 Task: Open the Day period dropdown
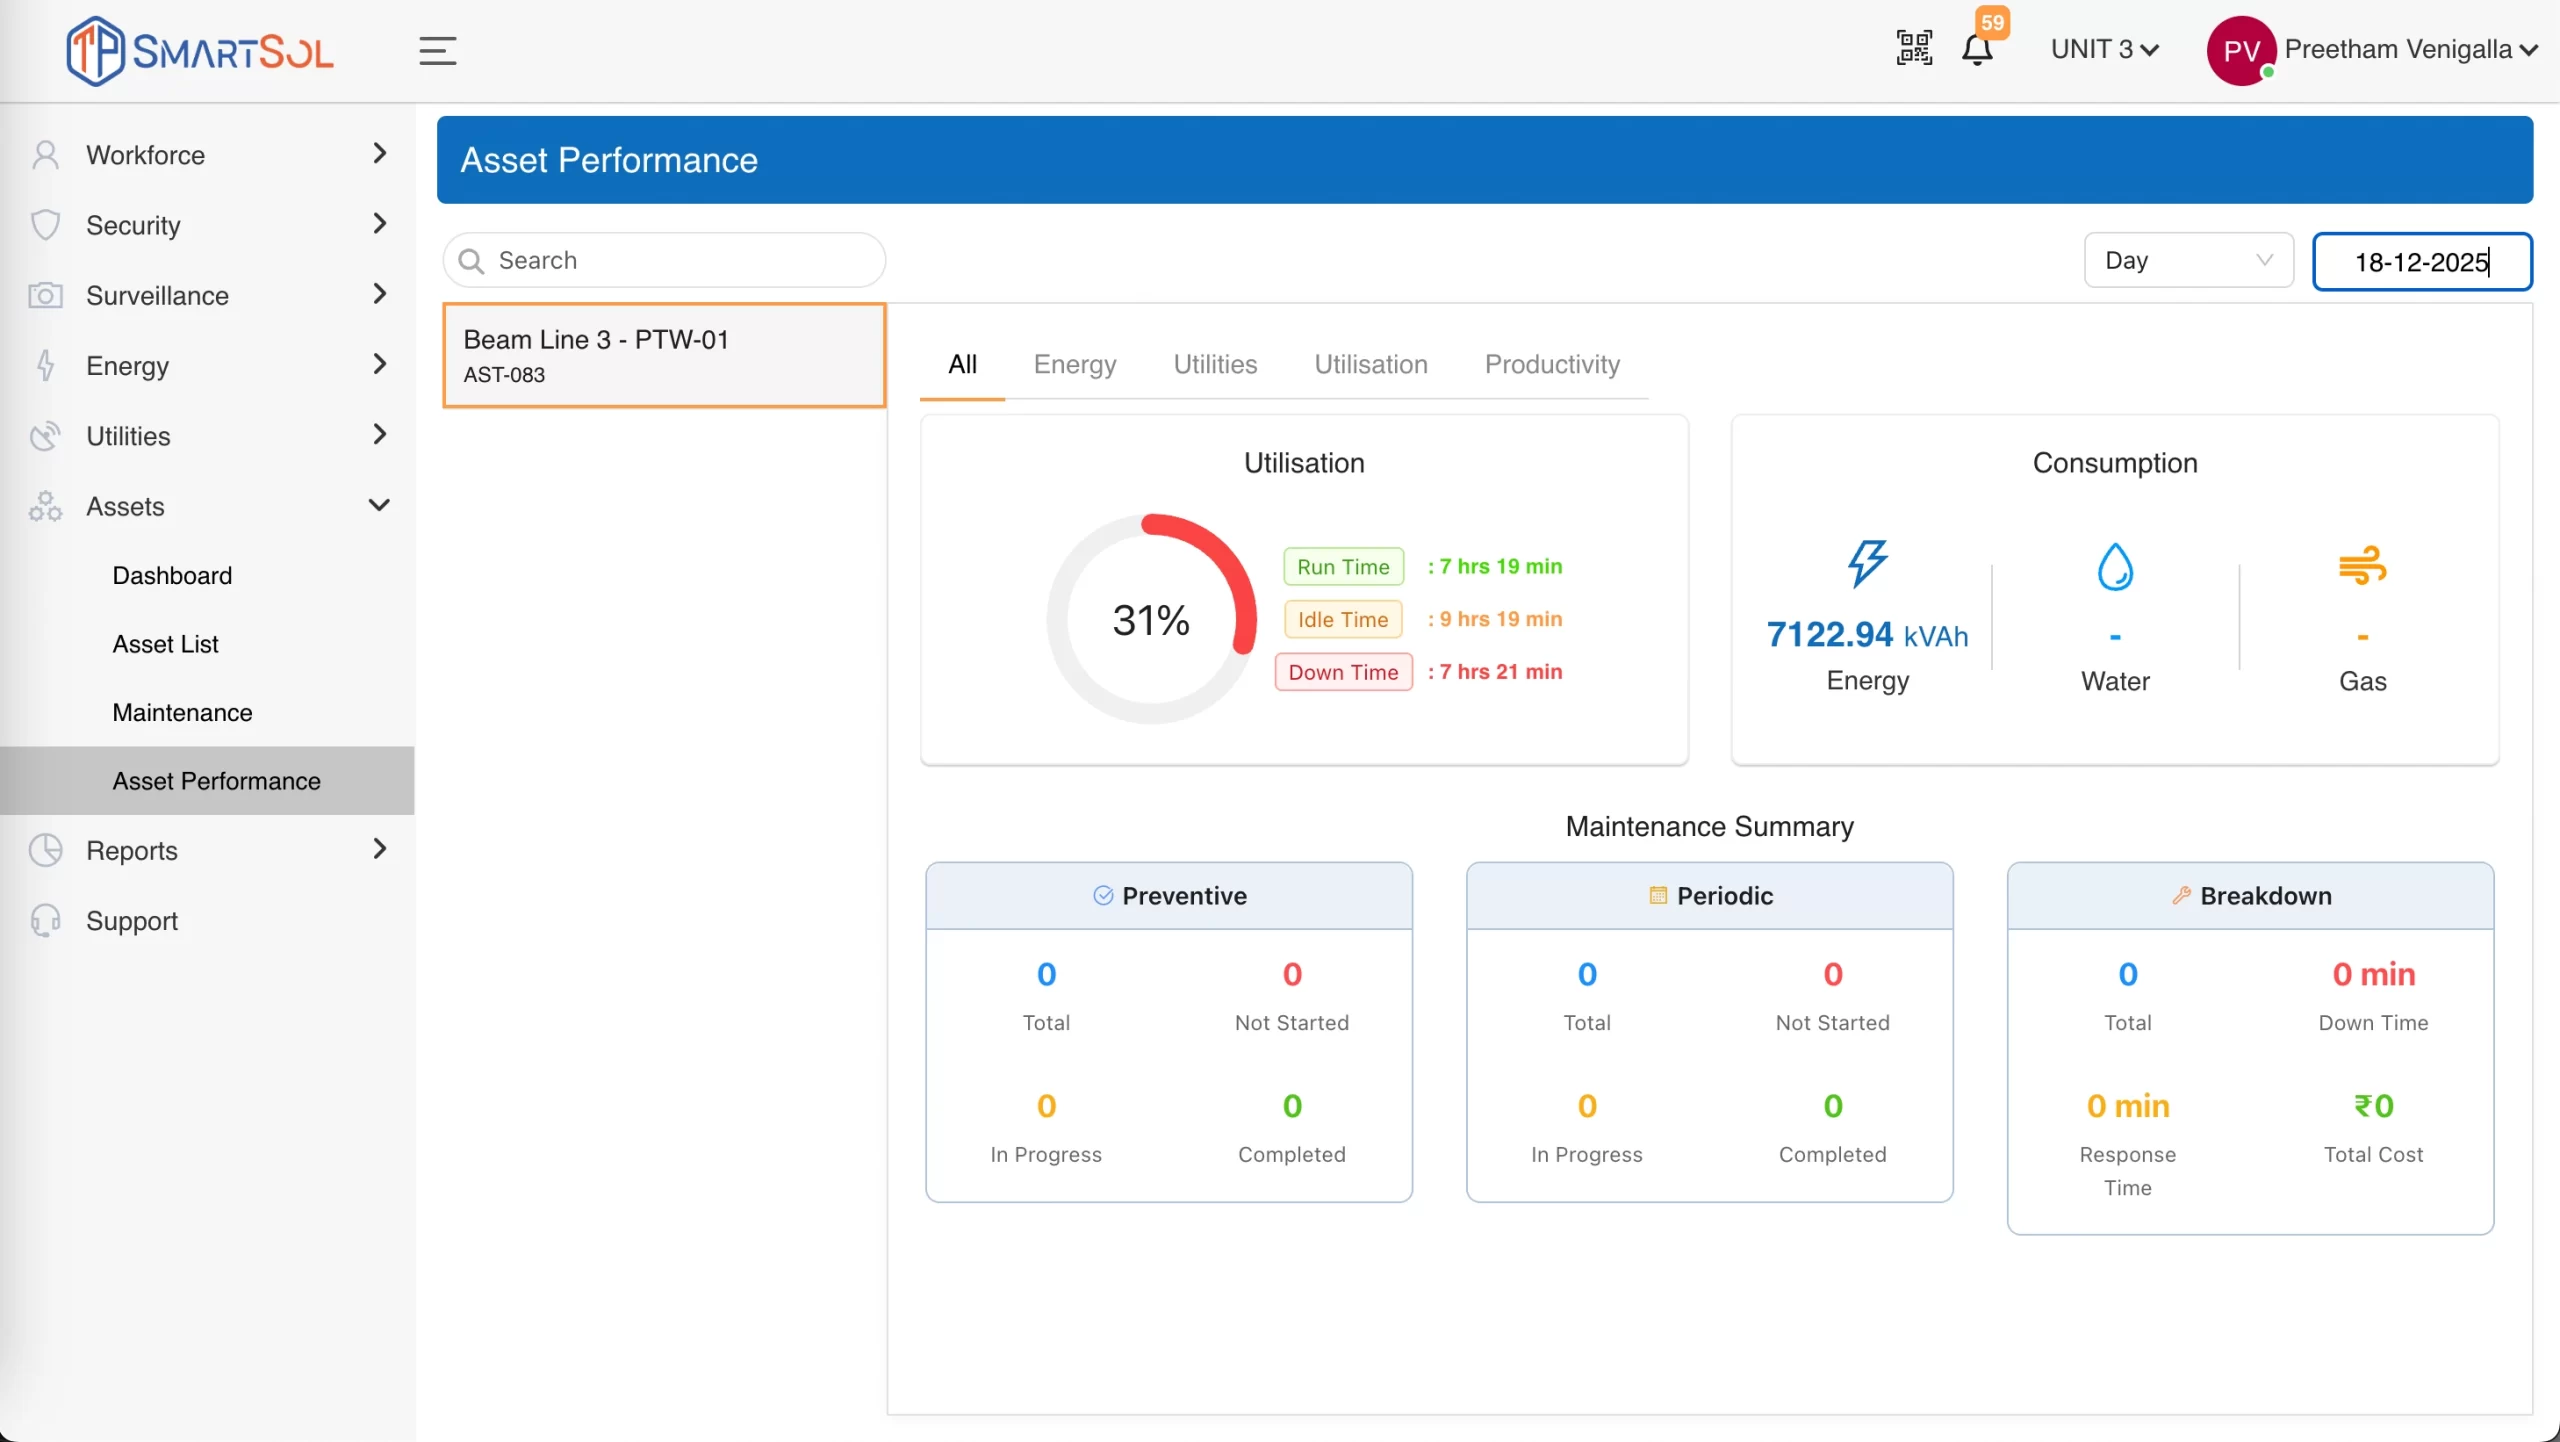click(2188, 260)
